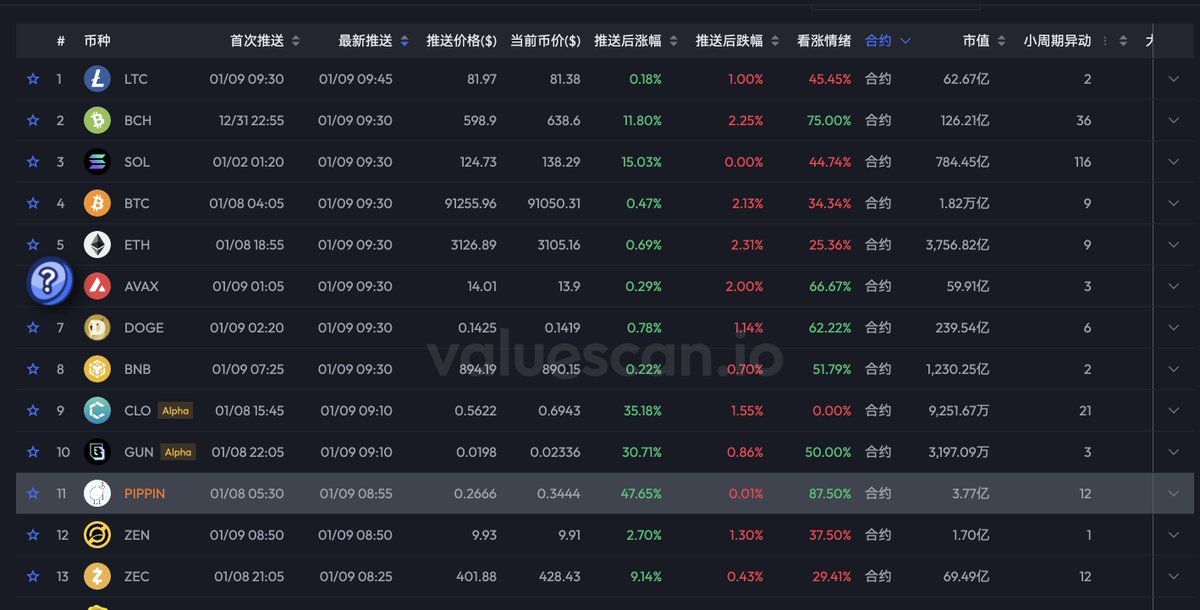Favorite ZEC with its star
Image resolution: width=1200 pixels, height=610 pixels.
[x=33, y=577]
